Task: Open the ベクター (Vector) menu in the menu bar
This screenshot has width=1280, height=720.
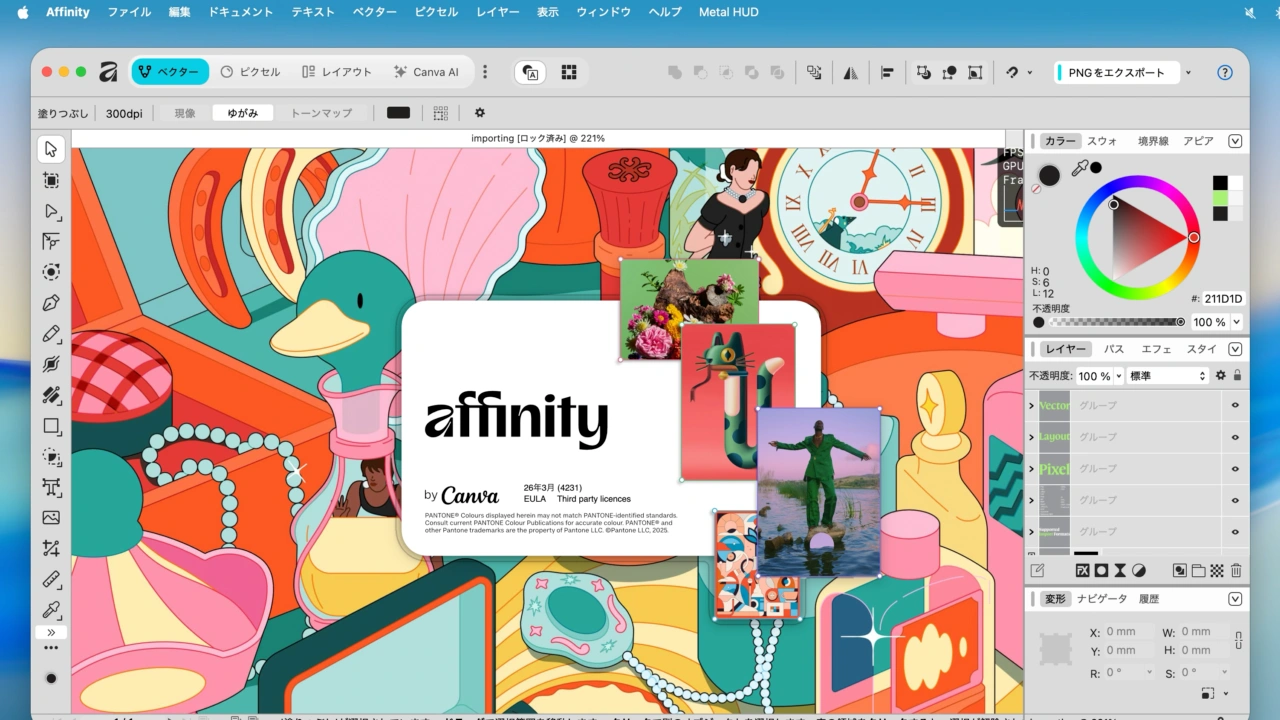Action: [x=374, y=11]
